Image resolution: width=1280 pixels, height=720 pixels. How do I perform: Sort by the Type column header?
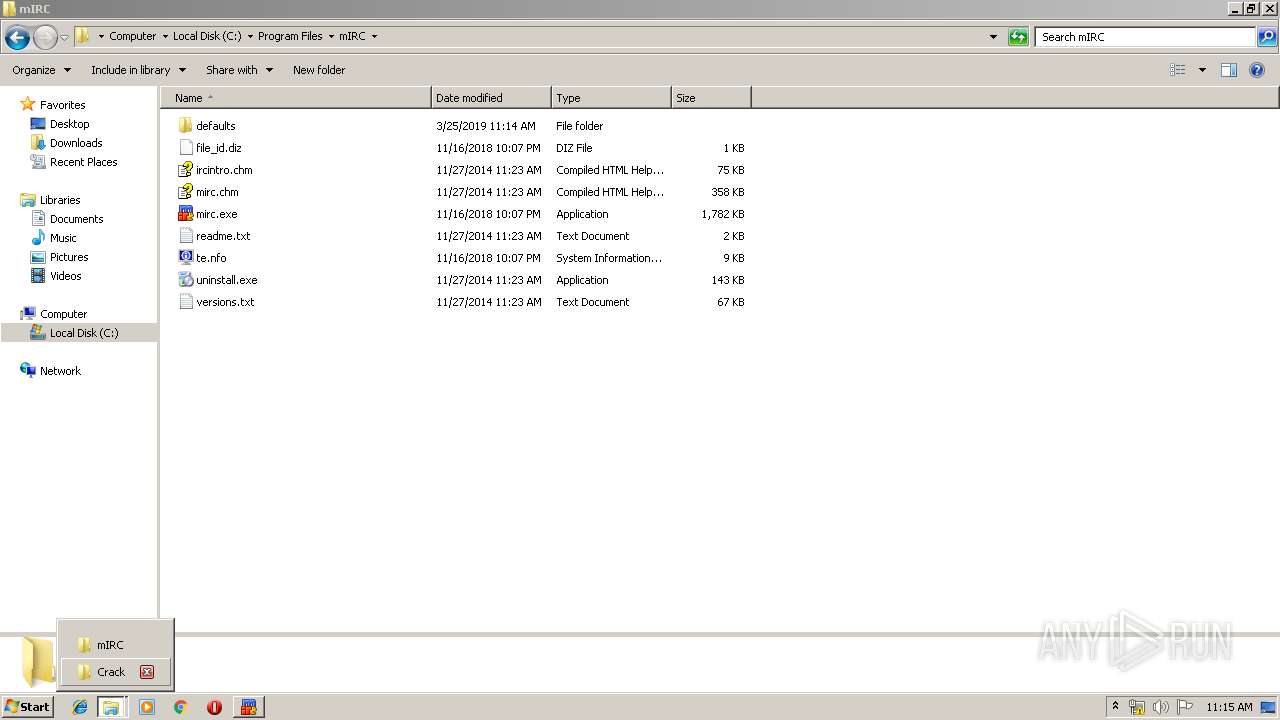pyautogui.click(x=611, y=98)
